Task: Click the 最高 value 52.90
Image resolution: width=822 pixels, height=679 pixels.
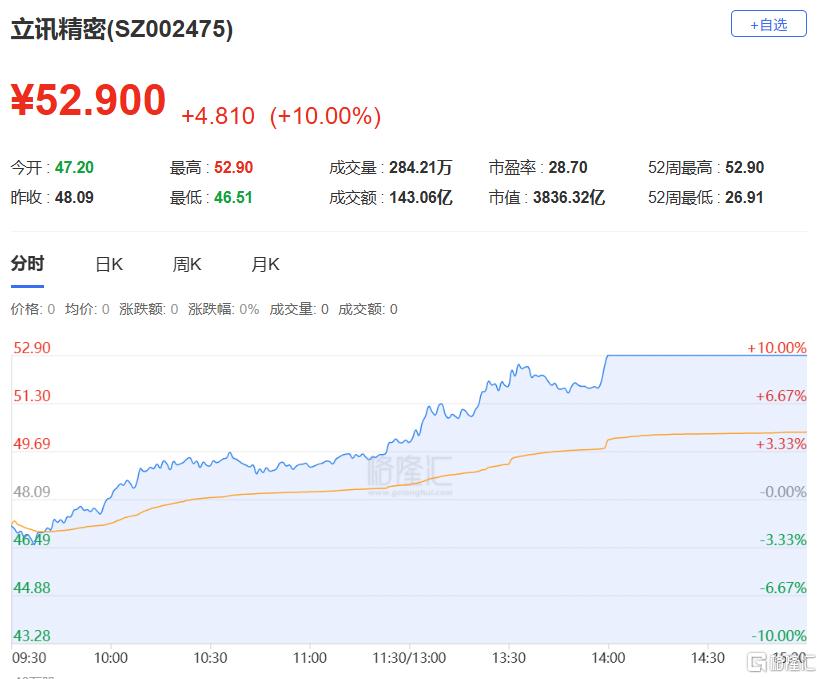Action: [x=233, y=167]
